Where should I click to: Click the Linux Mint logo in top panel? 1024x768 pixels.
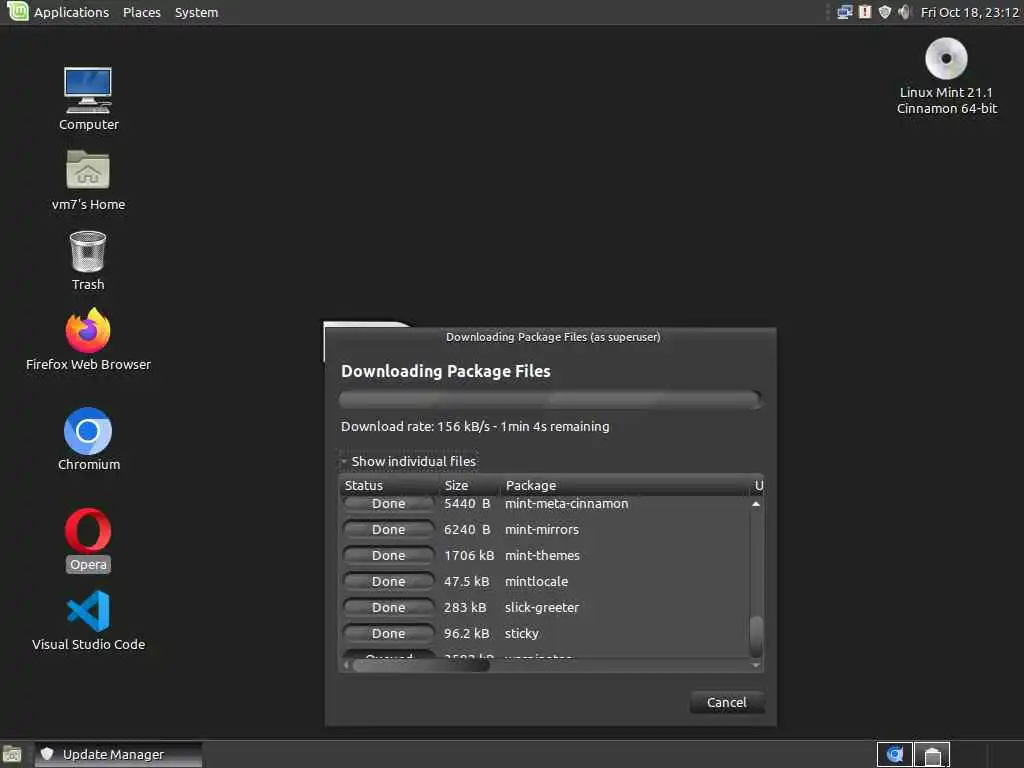[18, 11]
